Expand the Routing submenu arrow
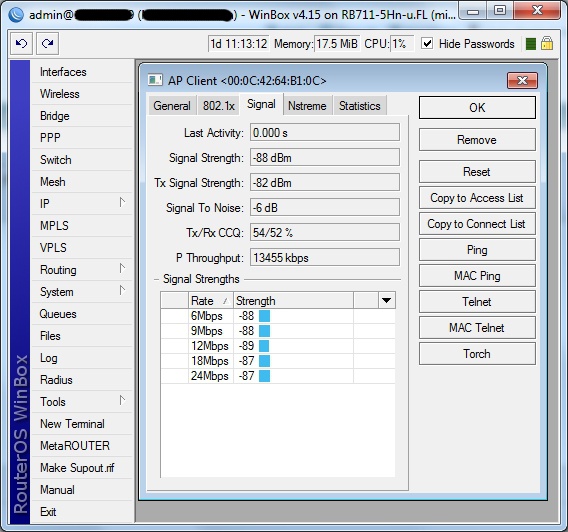Viewport: 568px width, 532px height. (122, 269)
